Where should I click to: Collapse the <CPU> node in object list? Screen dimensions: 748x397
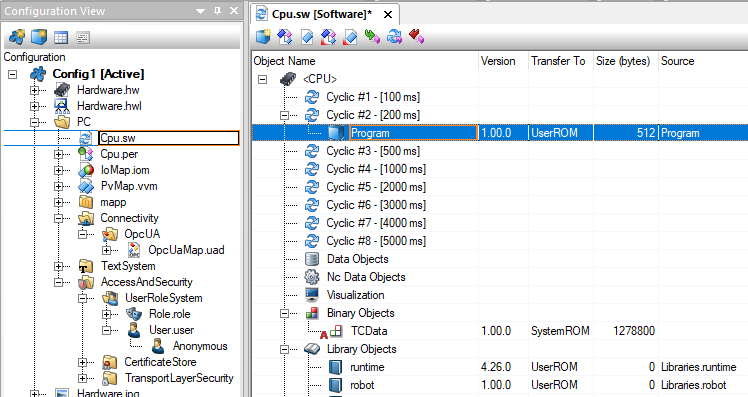coord(262,79)
